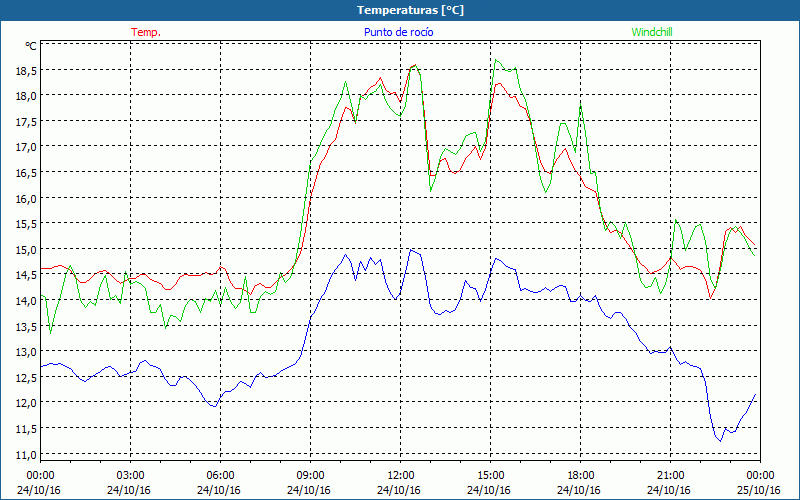The width and height of the screenshot is (800, 500).
Task: Click the Temperaturas [°C] title bar
Action: pyautogui.click(x=400, y=10)
